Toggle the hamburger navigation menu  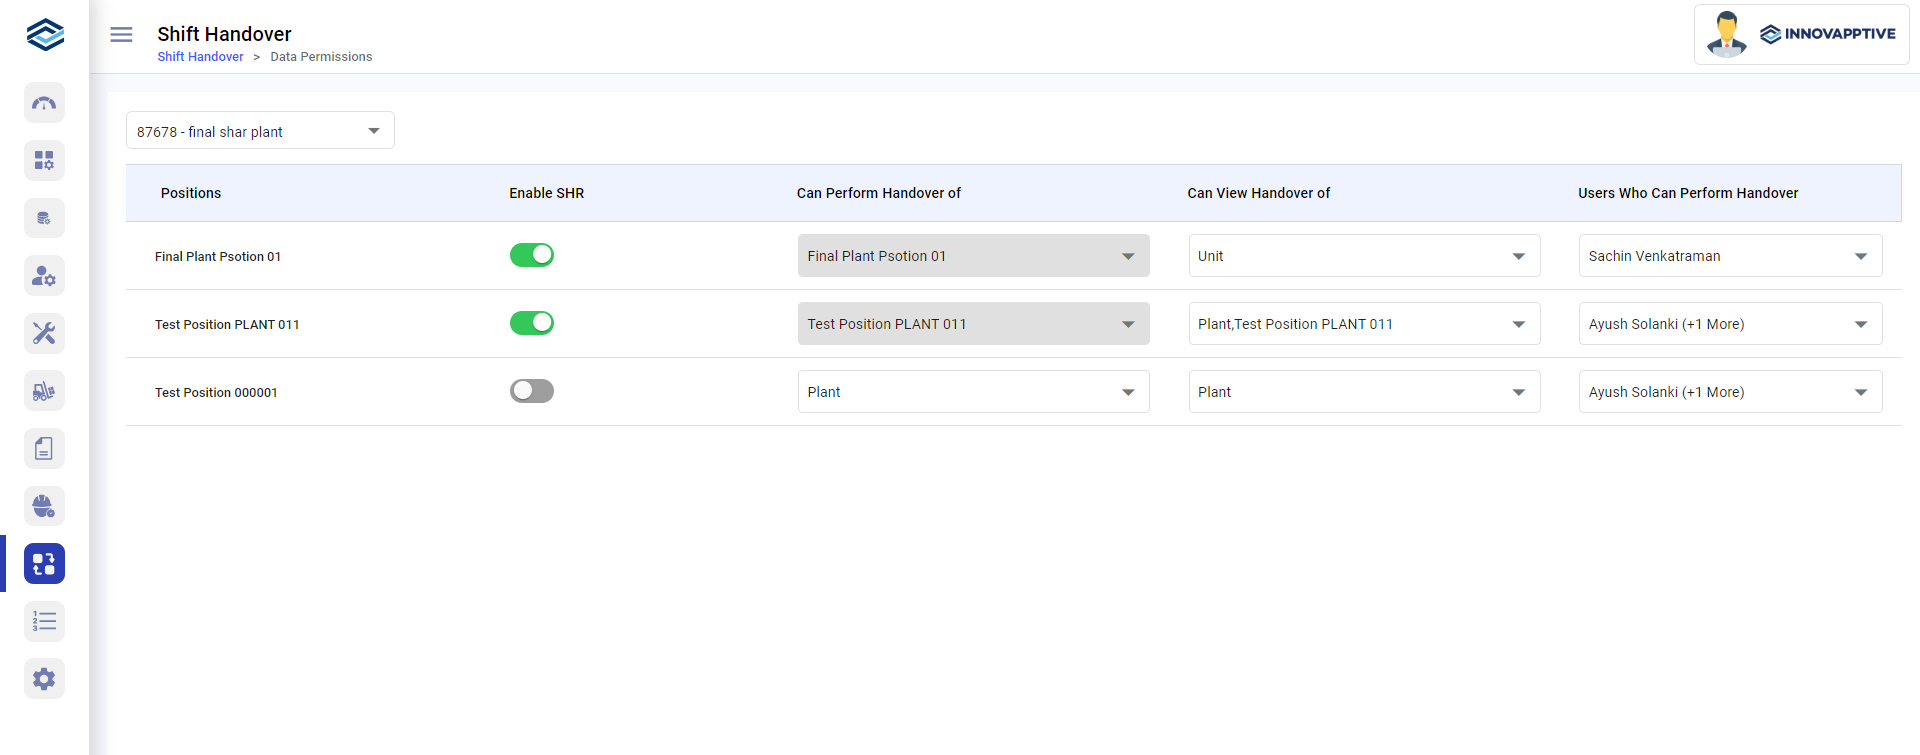(121, 35)
